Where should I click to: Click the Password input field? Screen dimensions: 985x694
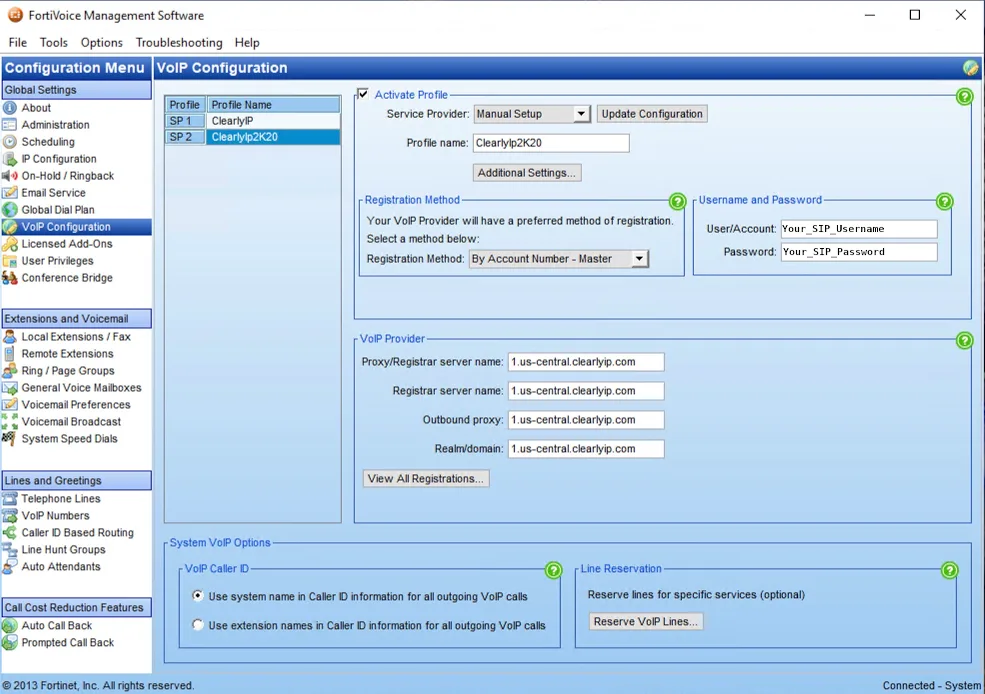click(x=859, y=252)
